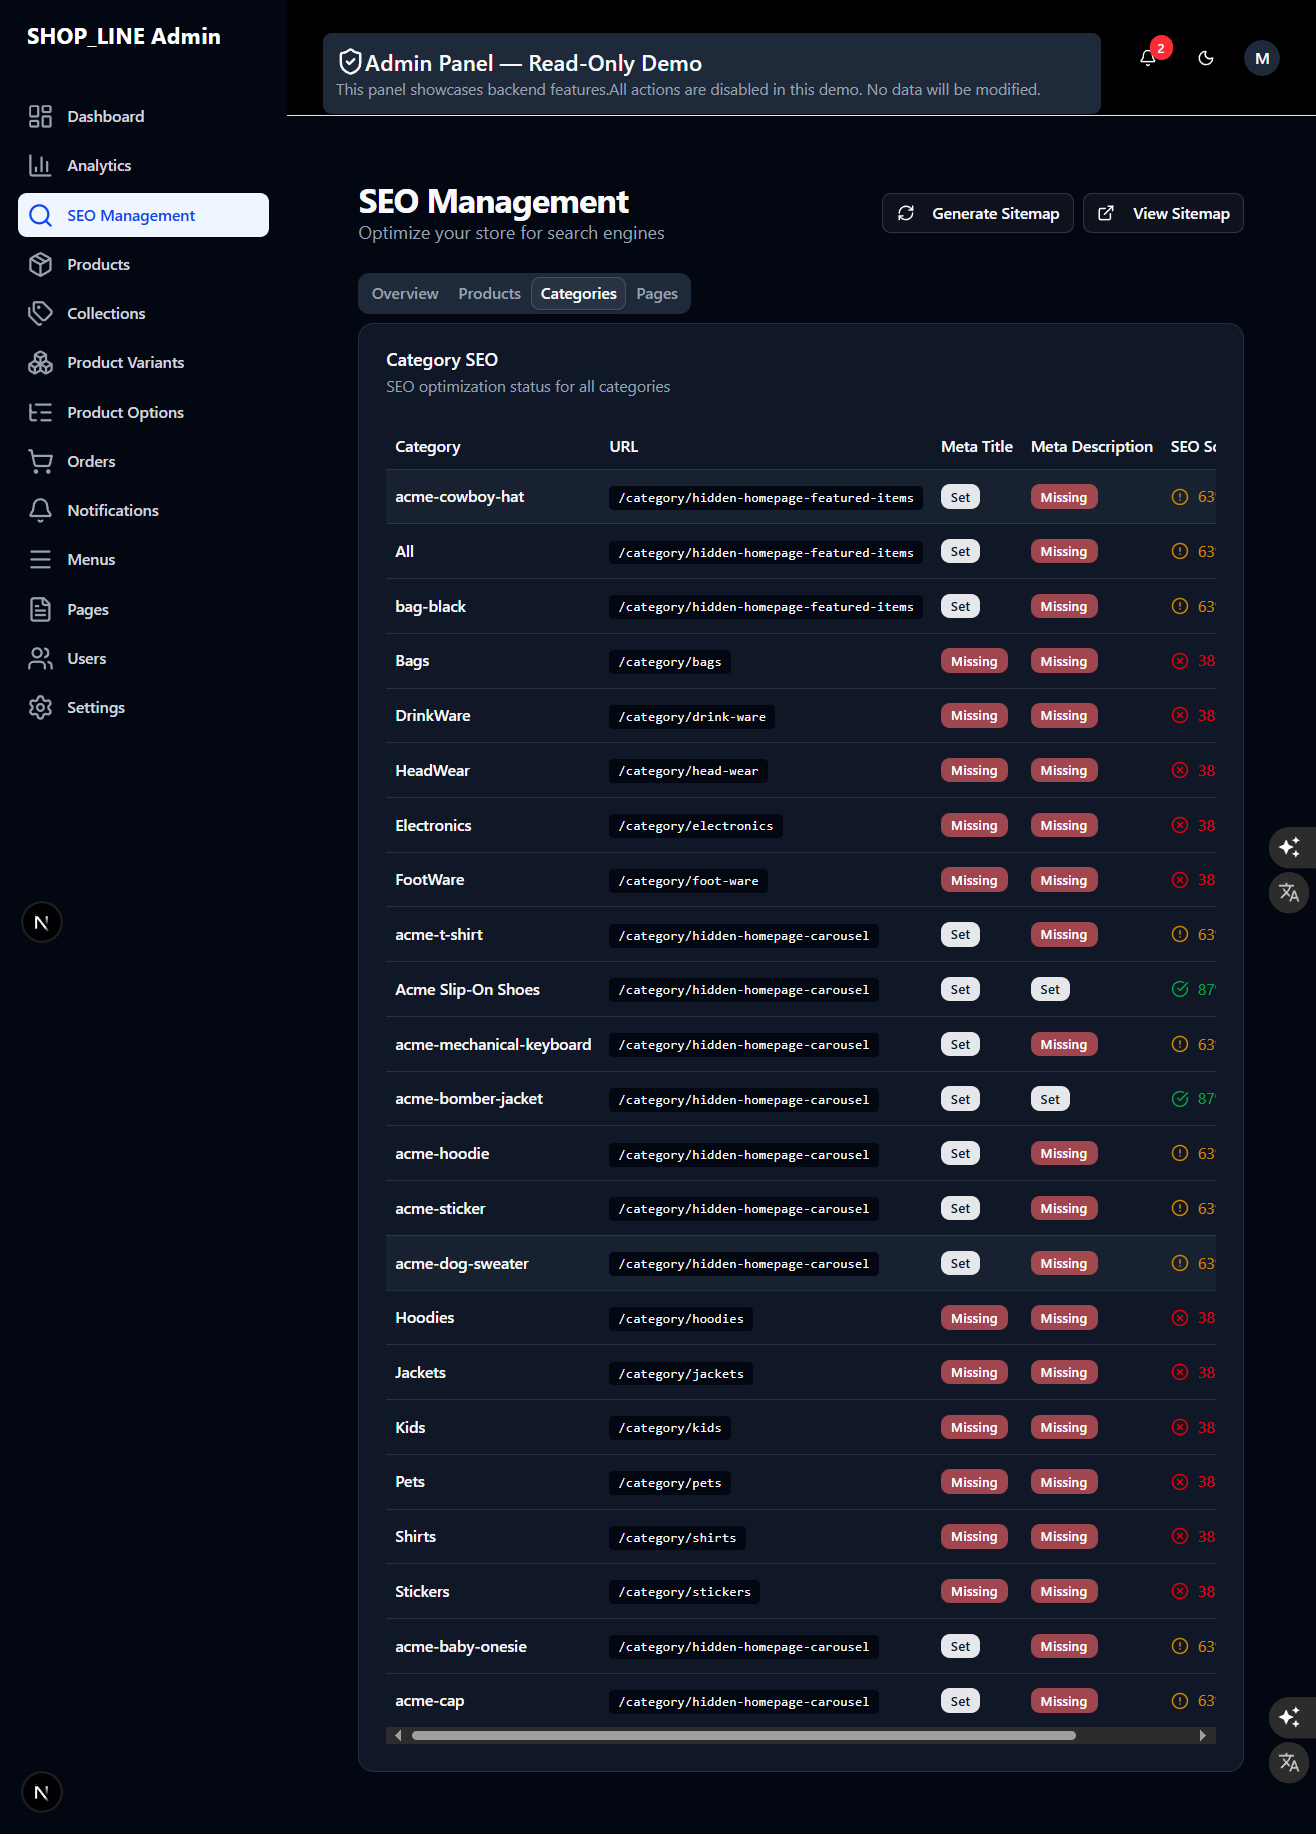1316x1834 pixels.
Task: Click the translate icon beside Electronics row
Action: coord(1289,892)
